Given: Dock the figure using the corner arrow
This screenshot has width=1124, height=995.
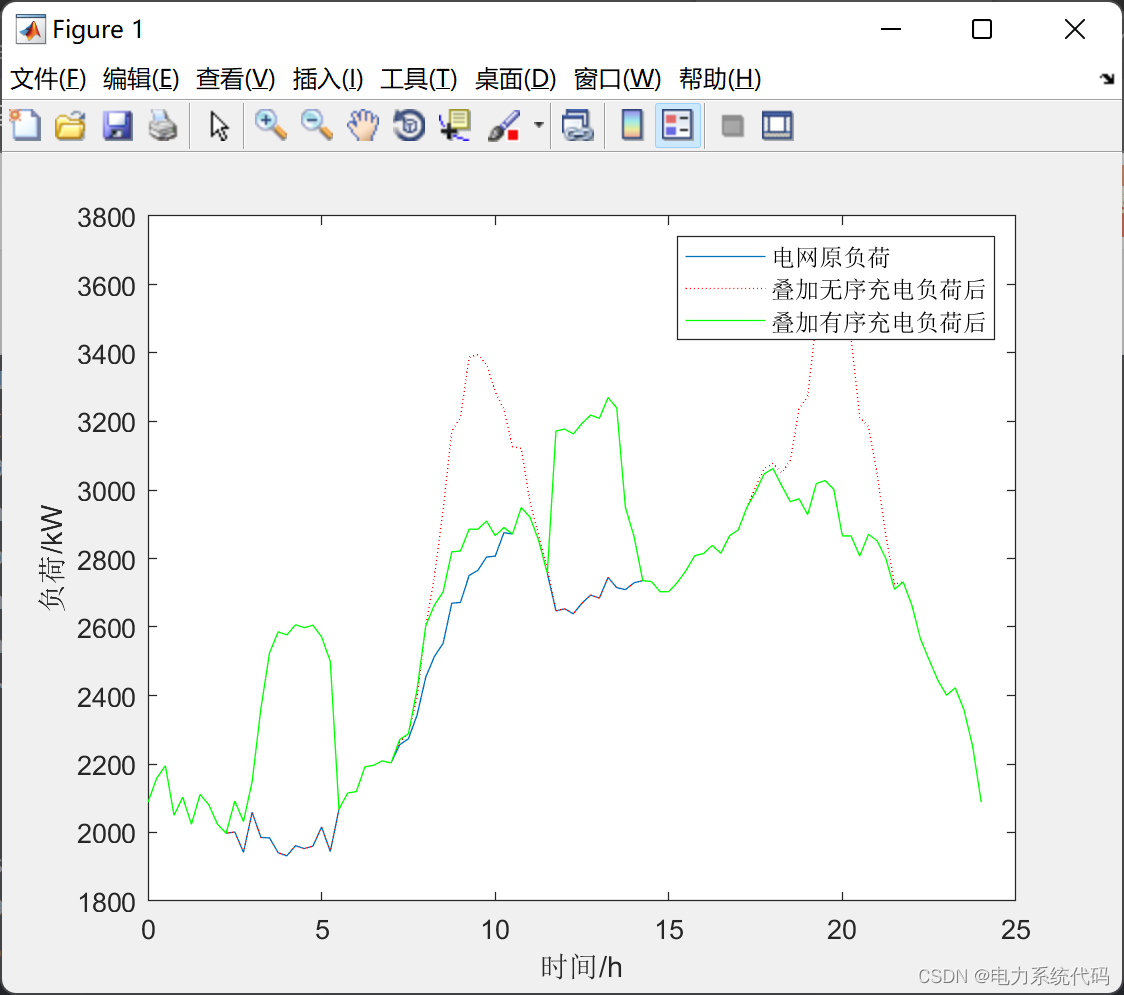Looking at the screenshot, I should [1107, 78].
